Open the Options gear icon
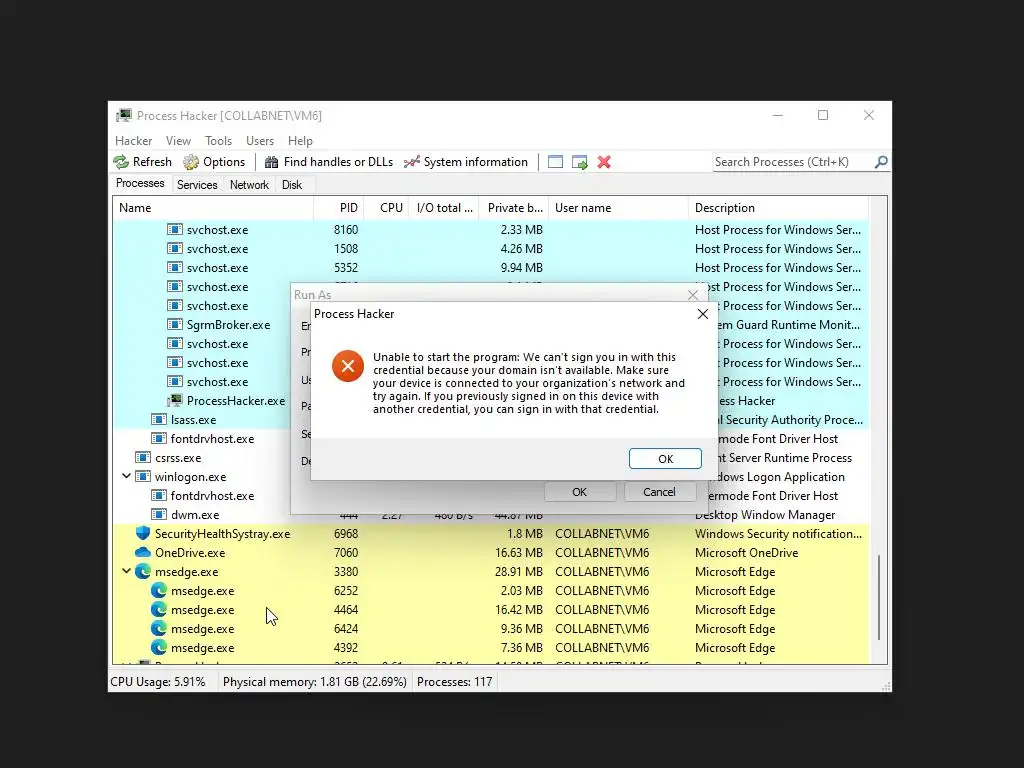 pyautogui.click(x=191, y=162)
